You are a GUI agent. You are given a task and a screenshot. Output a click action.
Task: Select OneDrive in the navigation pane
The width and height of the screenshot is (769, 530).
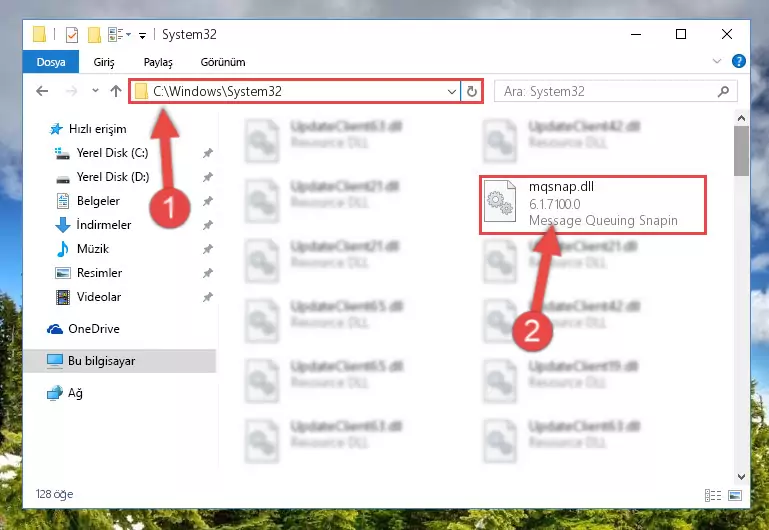(94, 329)
